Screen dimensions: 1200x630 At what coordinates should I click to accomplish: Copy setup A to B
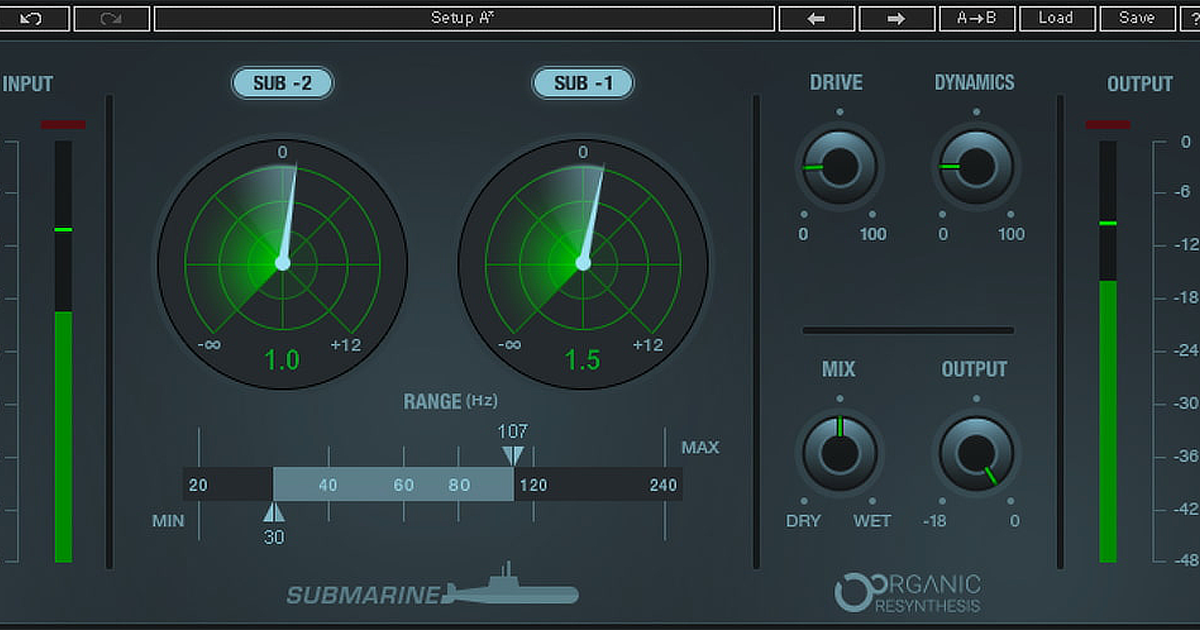click(x=977, y=18)
